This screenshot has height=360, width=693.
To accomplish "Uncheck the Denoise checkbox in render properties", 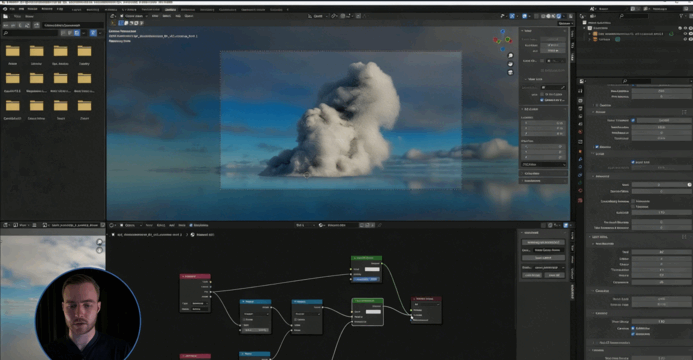I will click(597, 147).
